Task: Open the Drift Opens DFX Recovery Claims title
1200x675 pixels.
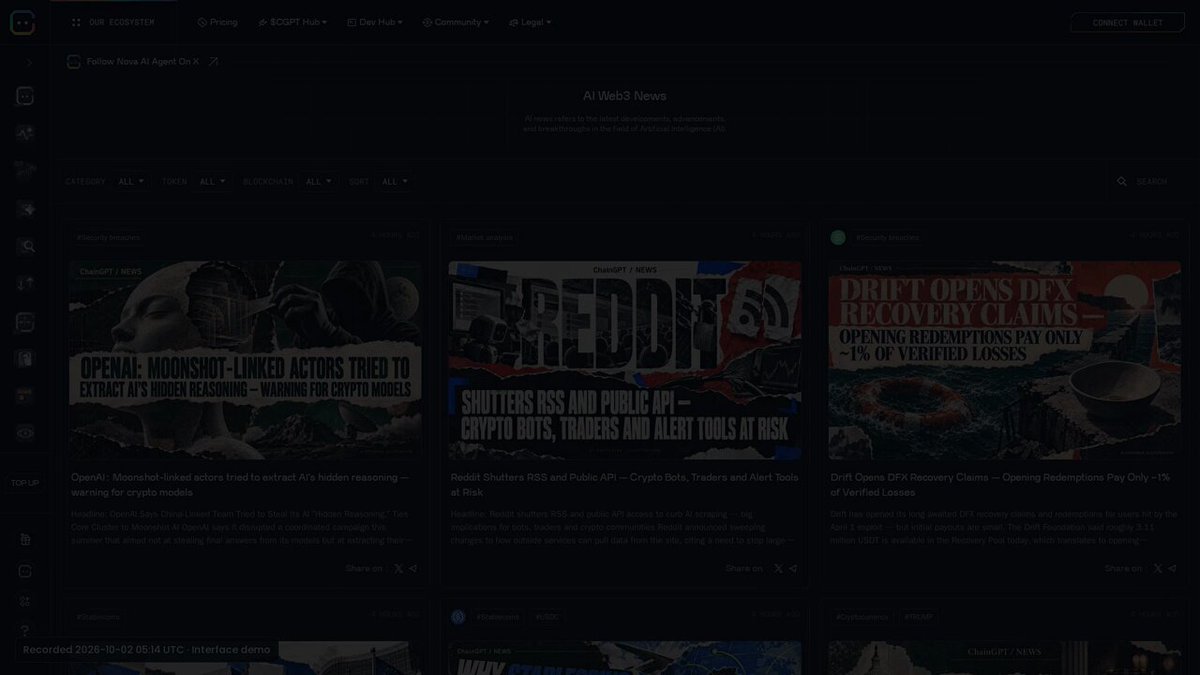Action: pyautogui.click(x=1000, y=485)
